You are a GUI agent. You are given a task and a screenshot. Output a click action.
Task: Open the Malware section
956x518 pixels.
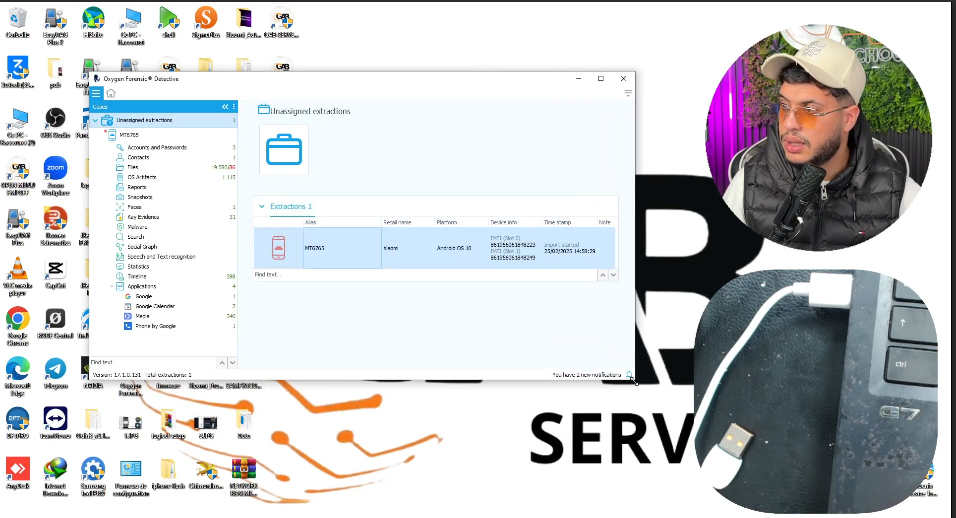point(137,227)
